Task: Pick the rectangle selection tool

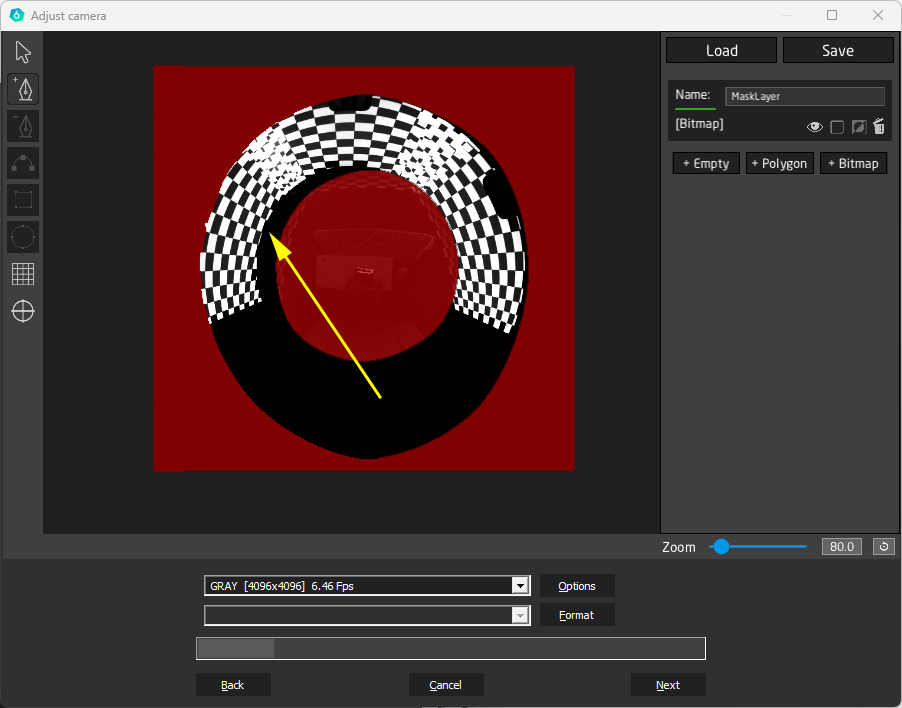Action: point(23,200)
